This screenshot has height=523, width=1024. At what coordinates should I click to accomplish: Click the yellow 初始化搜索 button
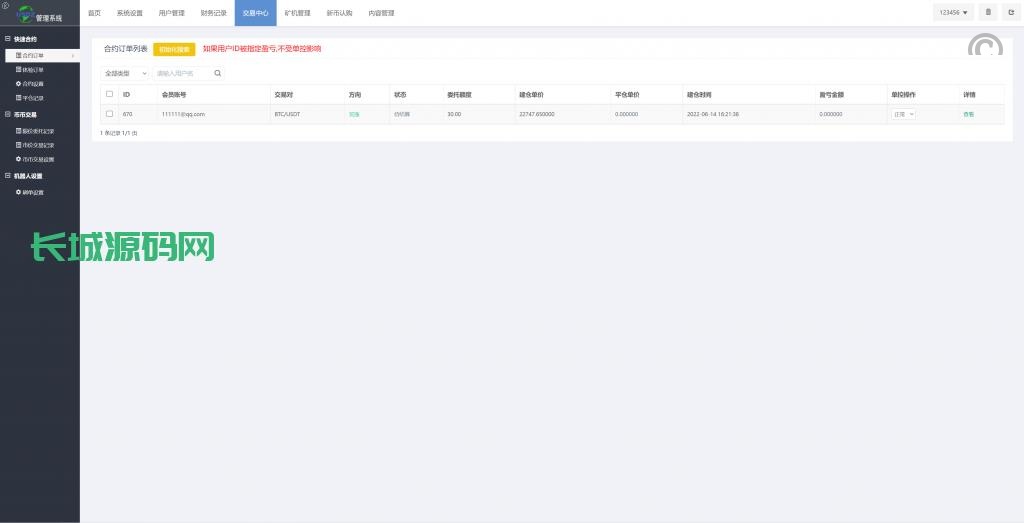coord(174,48)
